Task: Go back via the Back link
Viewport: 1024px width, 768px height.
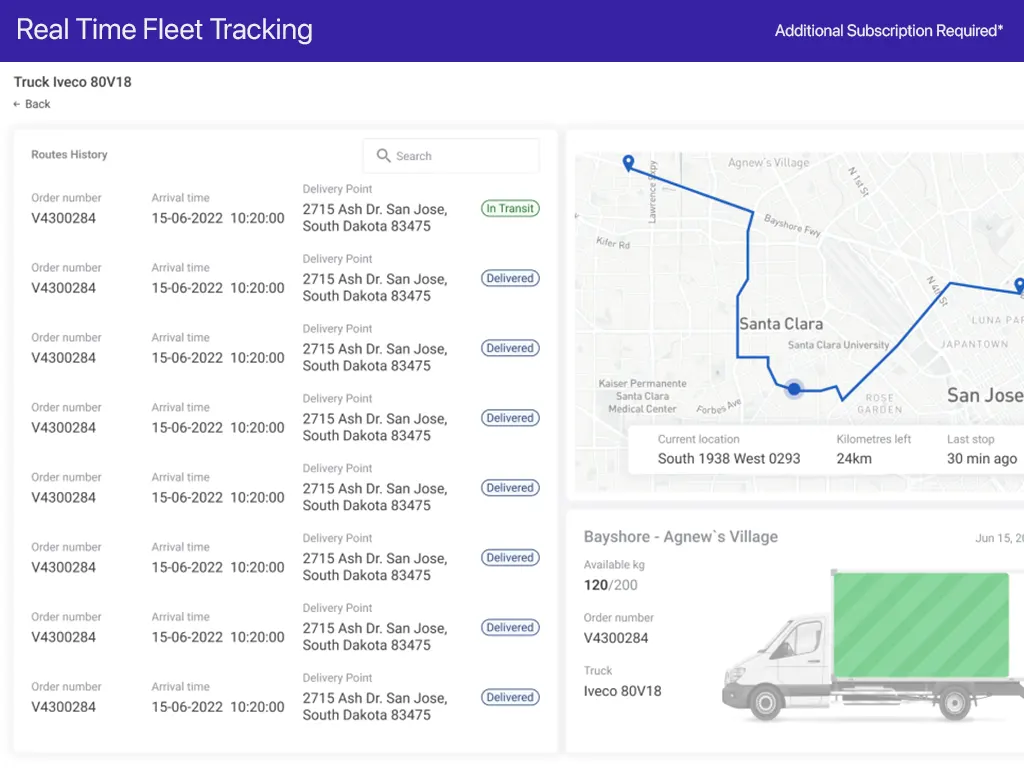Action: point(38,104)
